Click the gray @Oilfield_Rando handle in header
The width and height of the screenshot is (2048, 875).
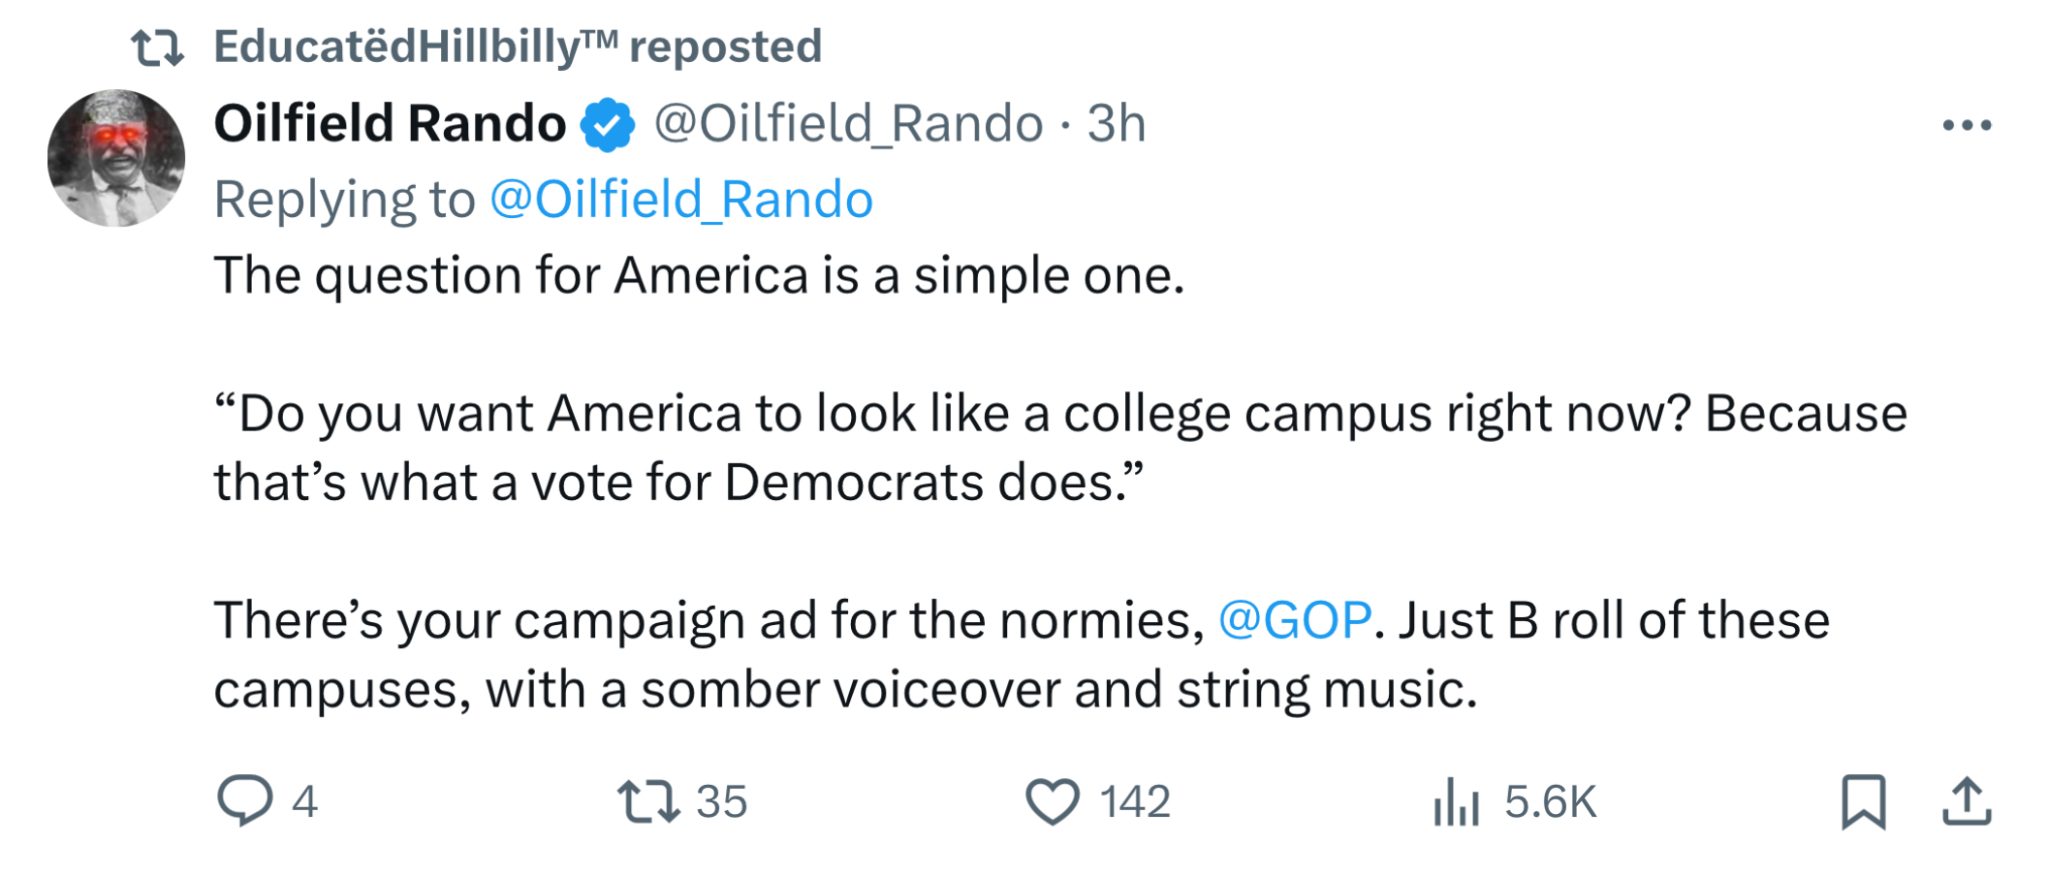coord(848,124)
